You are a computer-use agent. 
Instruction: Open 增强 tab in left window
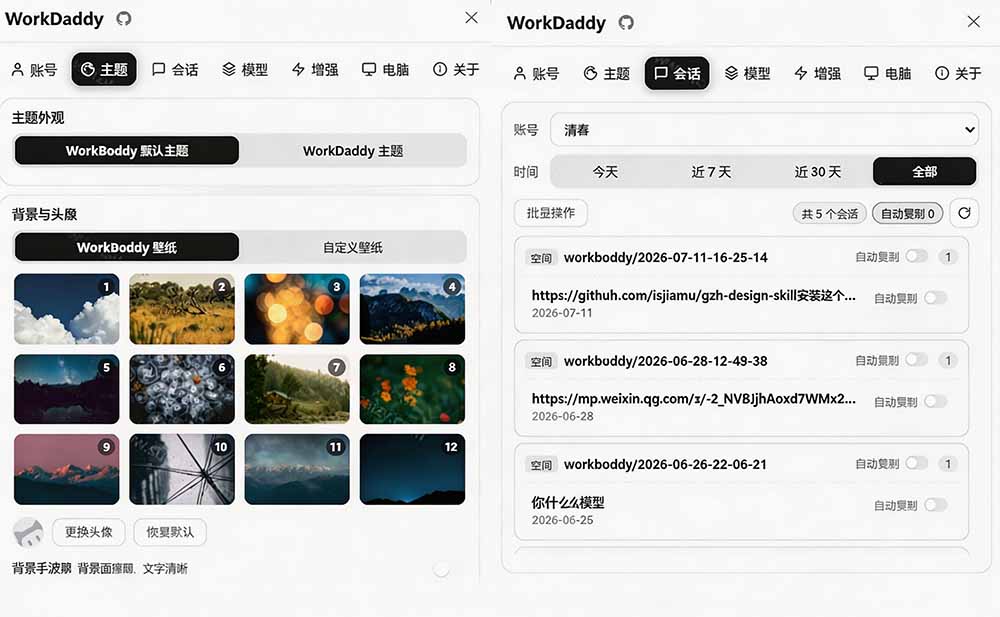point(315,70)
